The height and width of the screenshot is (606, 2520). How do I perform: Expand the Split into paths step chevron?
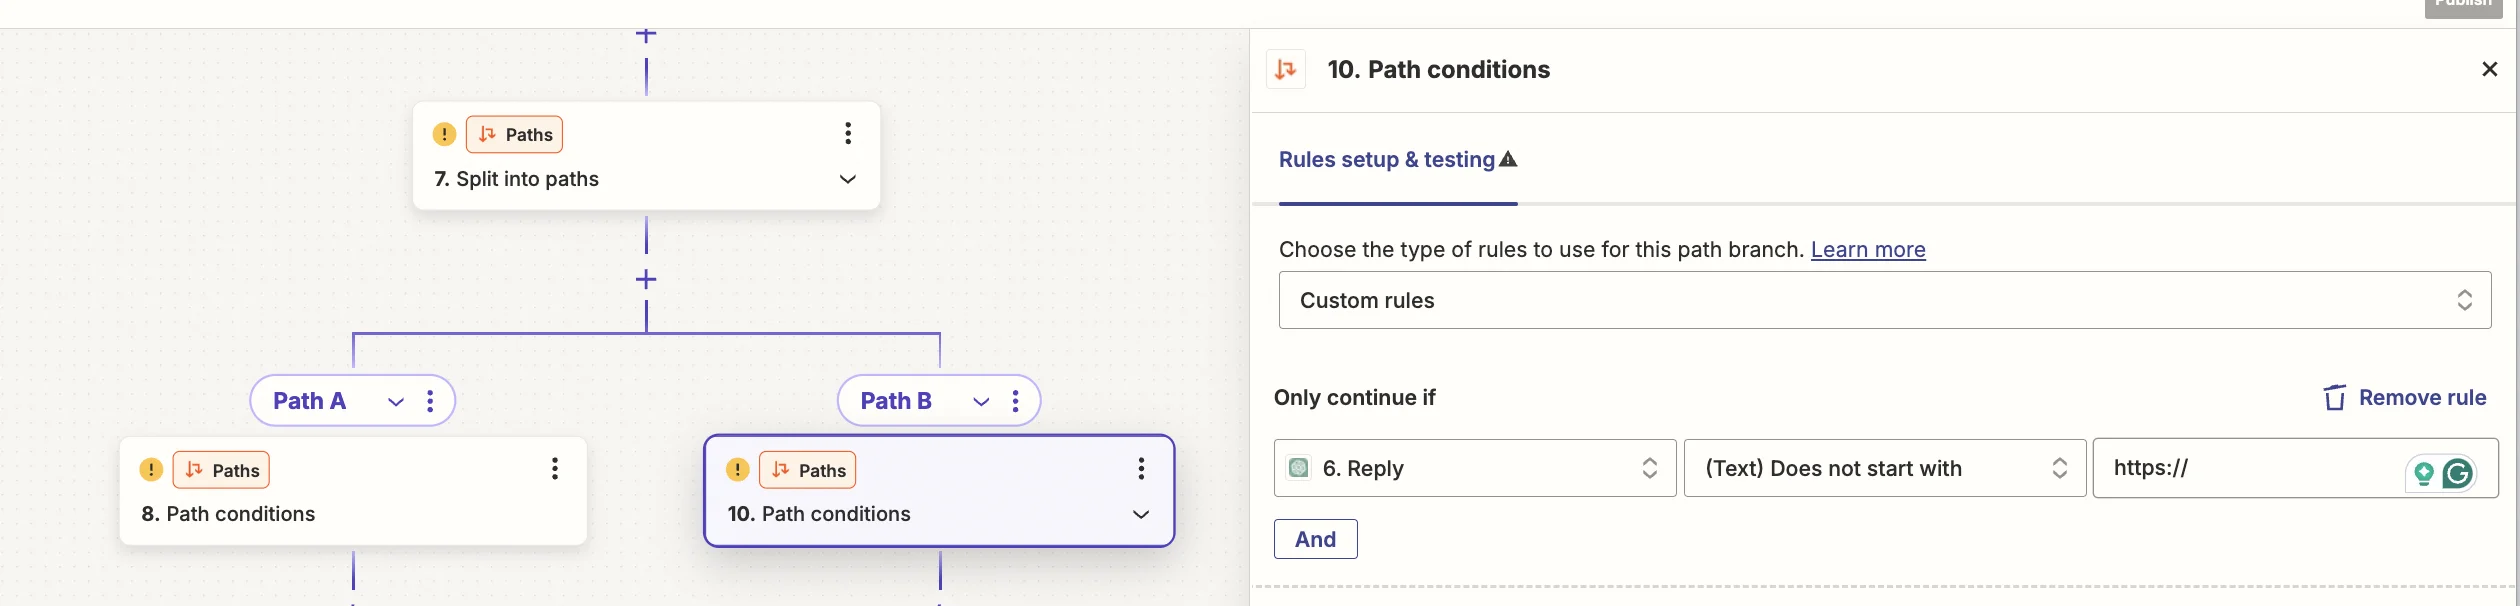(848, 179)
